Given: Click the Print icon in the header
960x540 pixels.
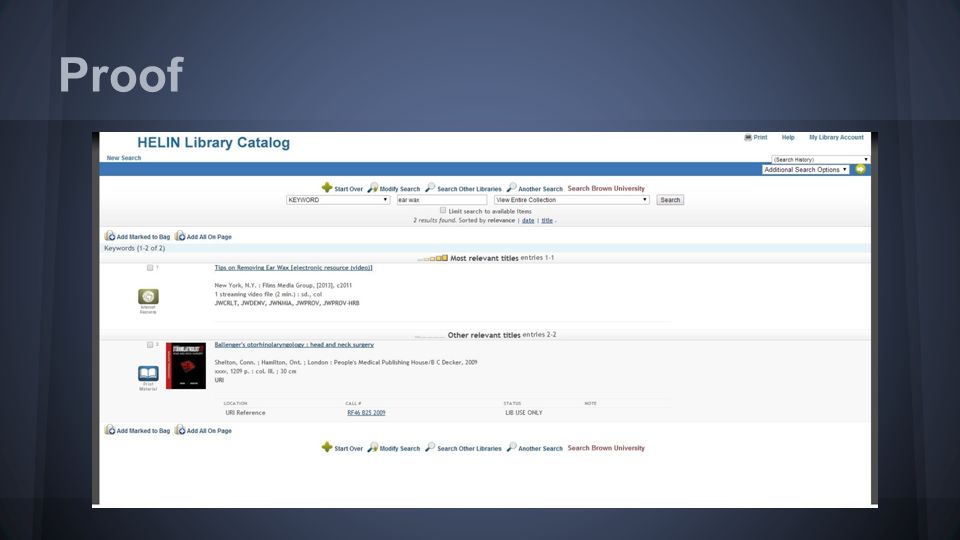Looking at the screenshot, I should (x=748, y=138).
